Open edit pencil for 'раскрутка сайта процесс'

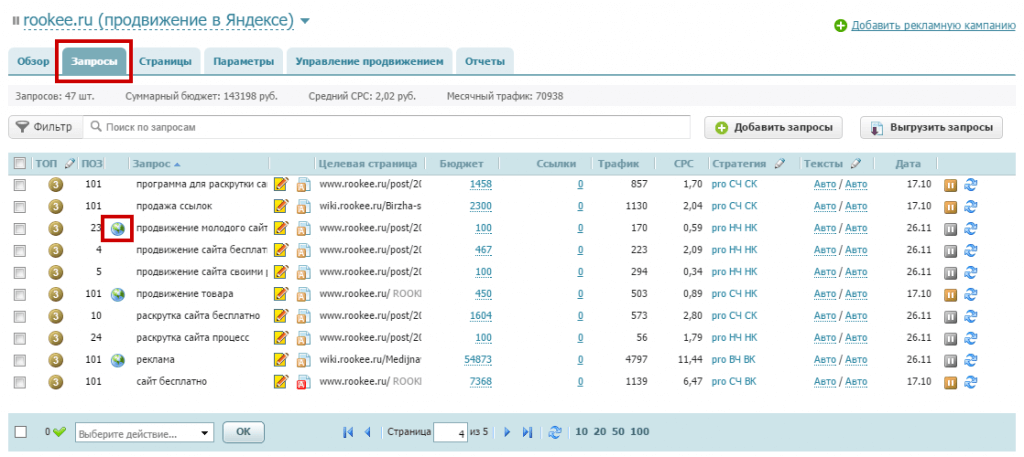(281, 338)
